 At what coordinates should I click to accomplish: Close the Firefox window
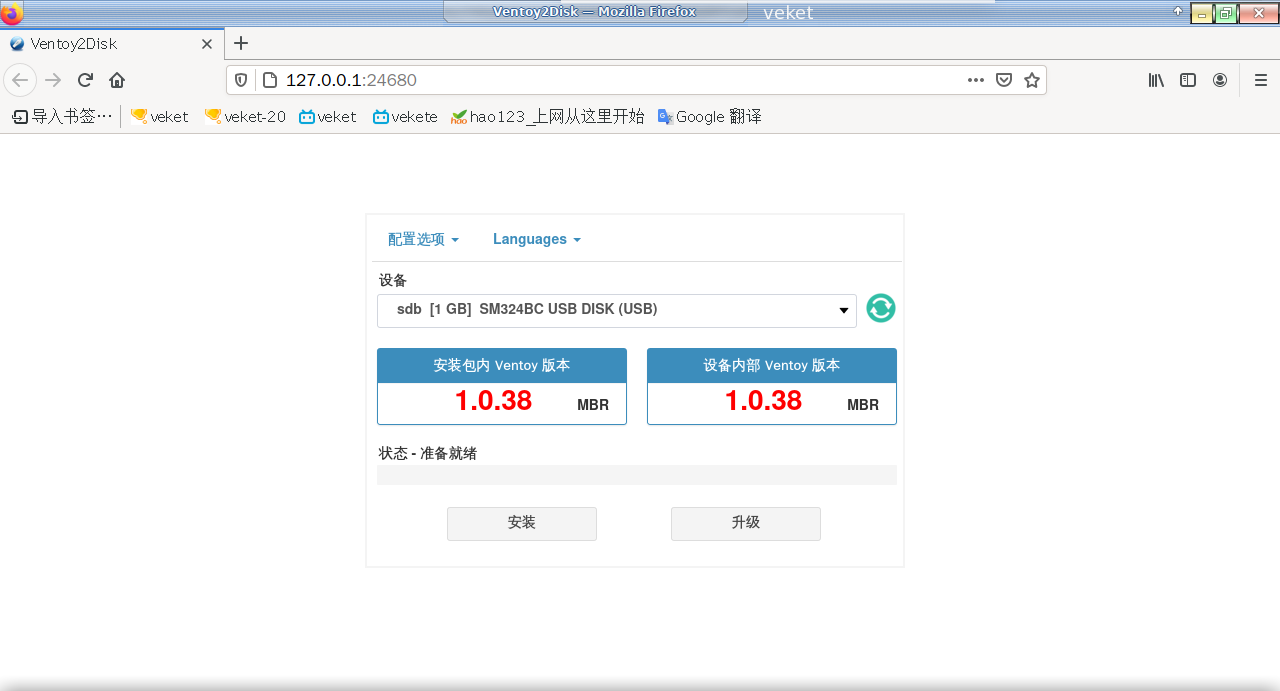[1259, 13]
